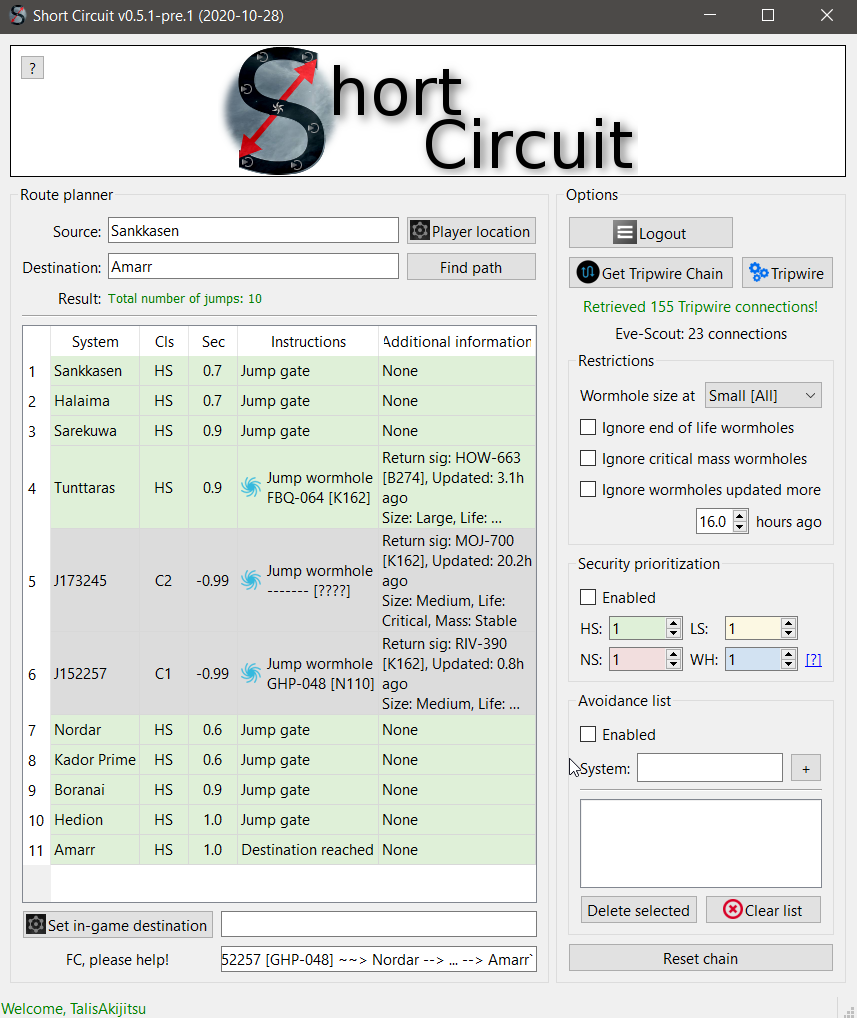
Task: Click the gears icon on Tripwire button
Action: (758, 272)
